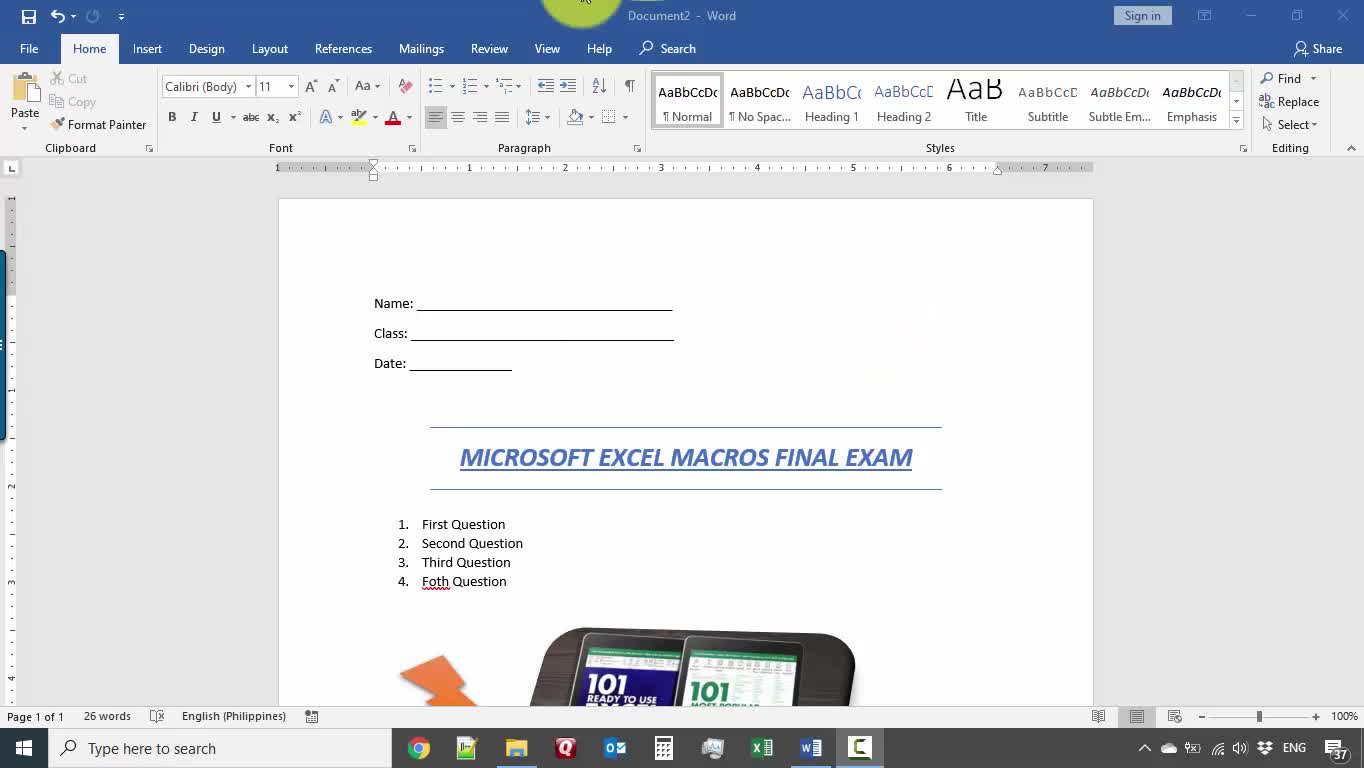Switch to the Insert tab
Screen dimensions: 1364x768
point(147,49)
